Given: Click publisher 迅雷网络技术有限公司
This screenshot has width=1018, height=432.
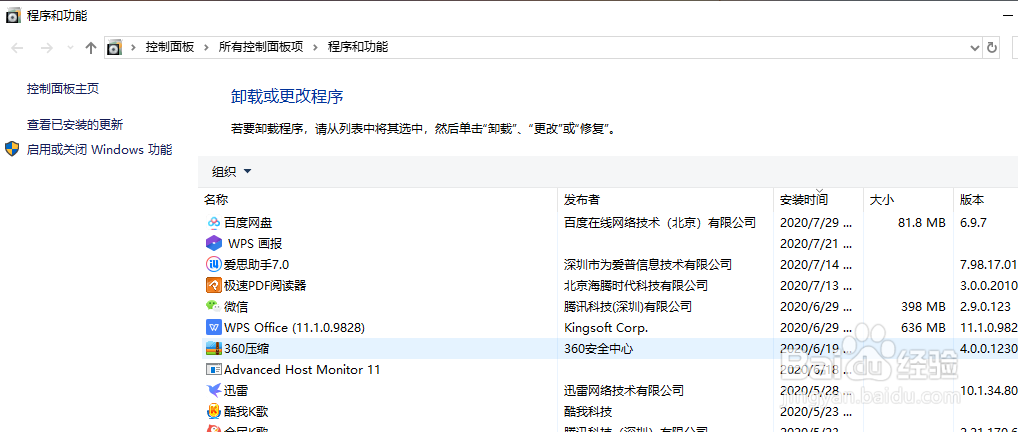Looking at the screenshot, I should (x=624, y=390).
